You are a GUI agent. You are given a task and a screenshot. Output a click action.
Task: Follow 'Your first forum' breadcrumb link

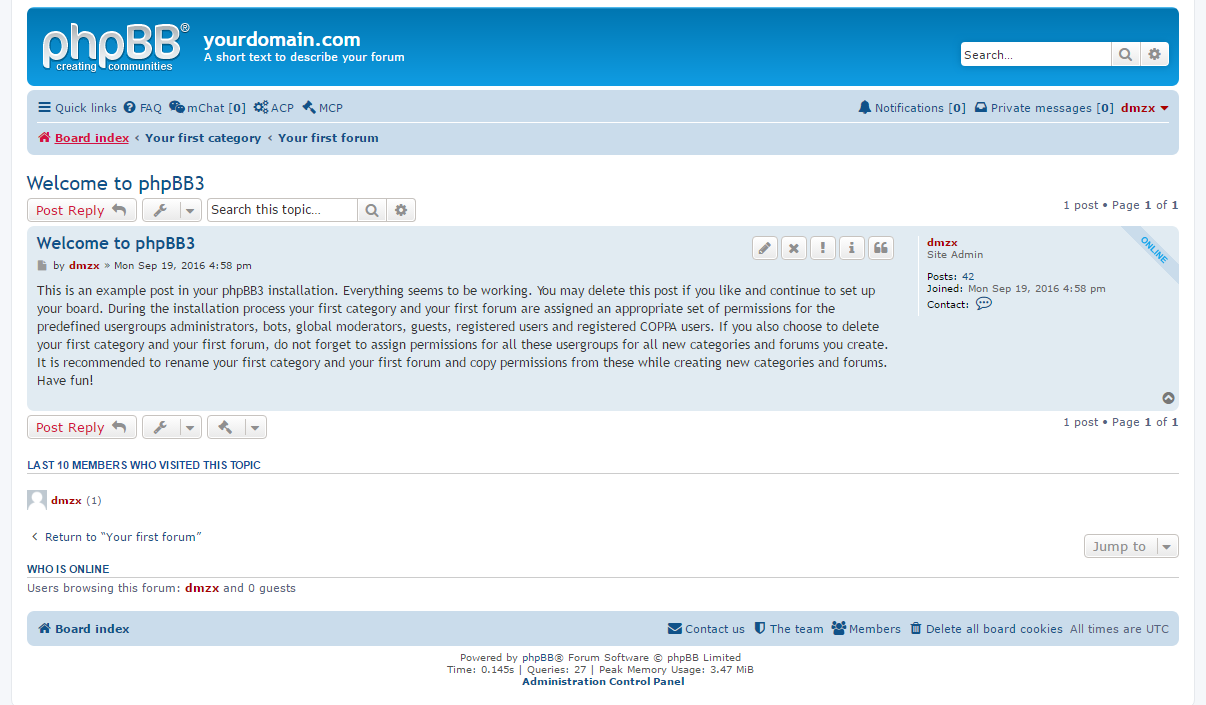[328, 138]
